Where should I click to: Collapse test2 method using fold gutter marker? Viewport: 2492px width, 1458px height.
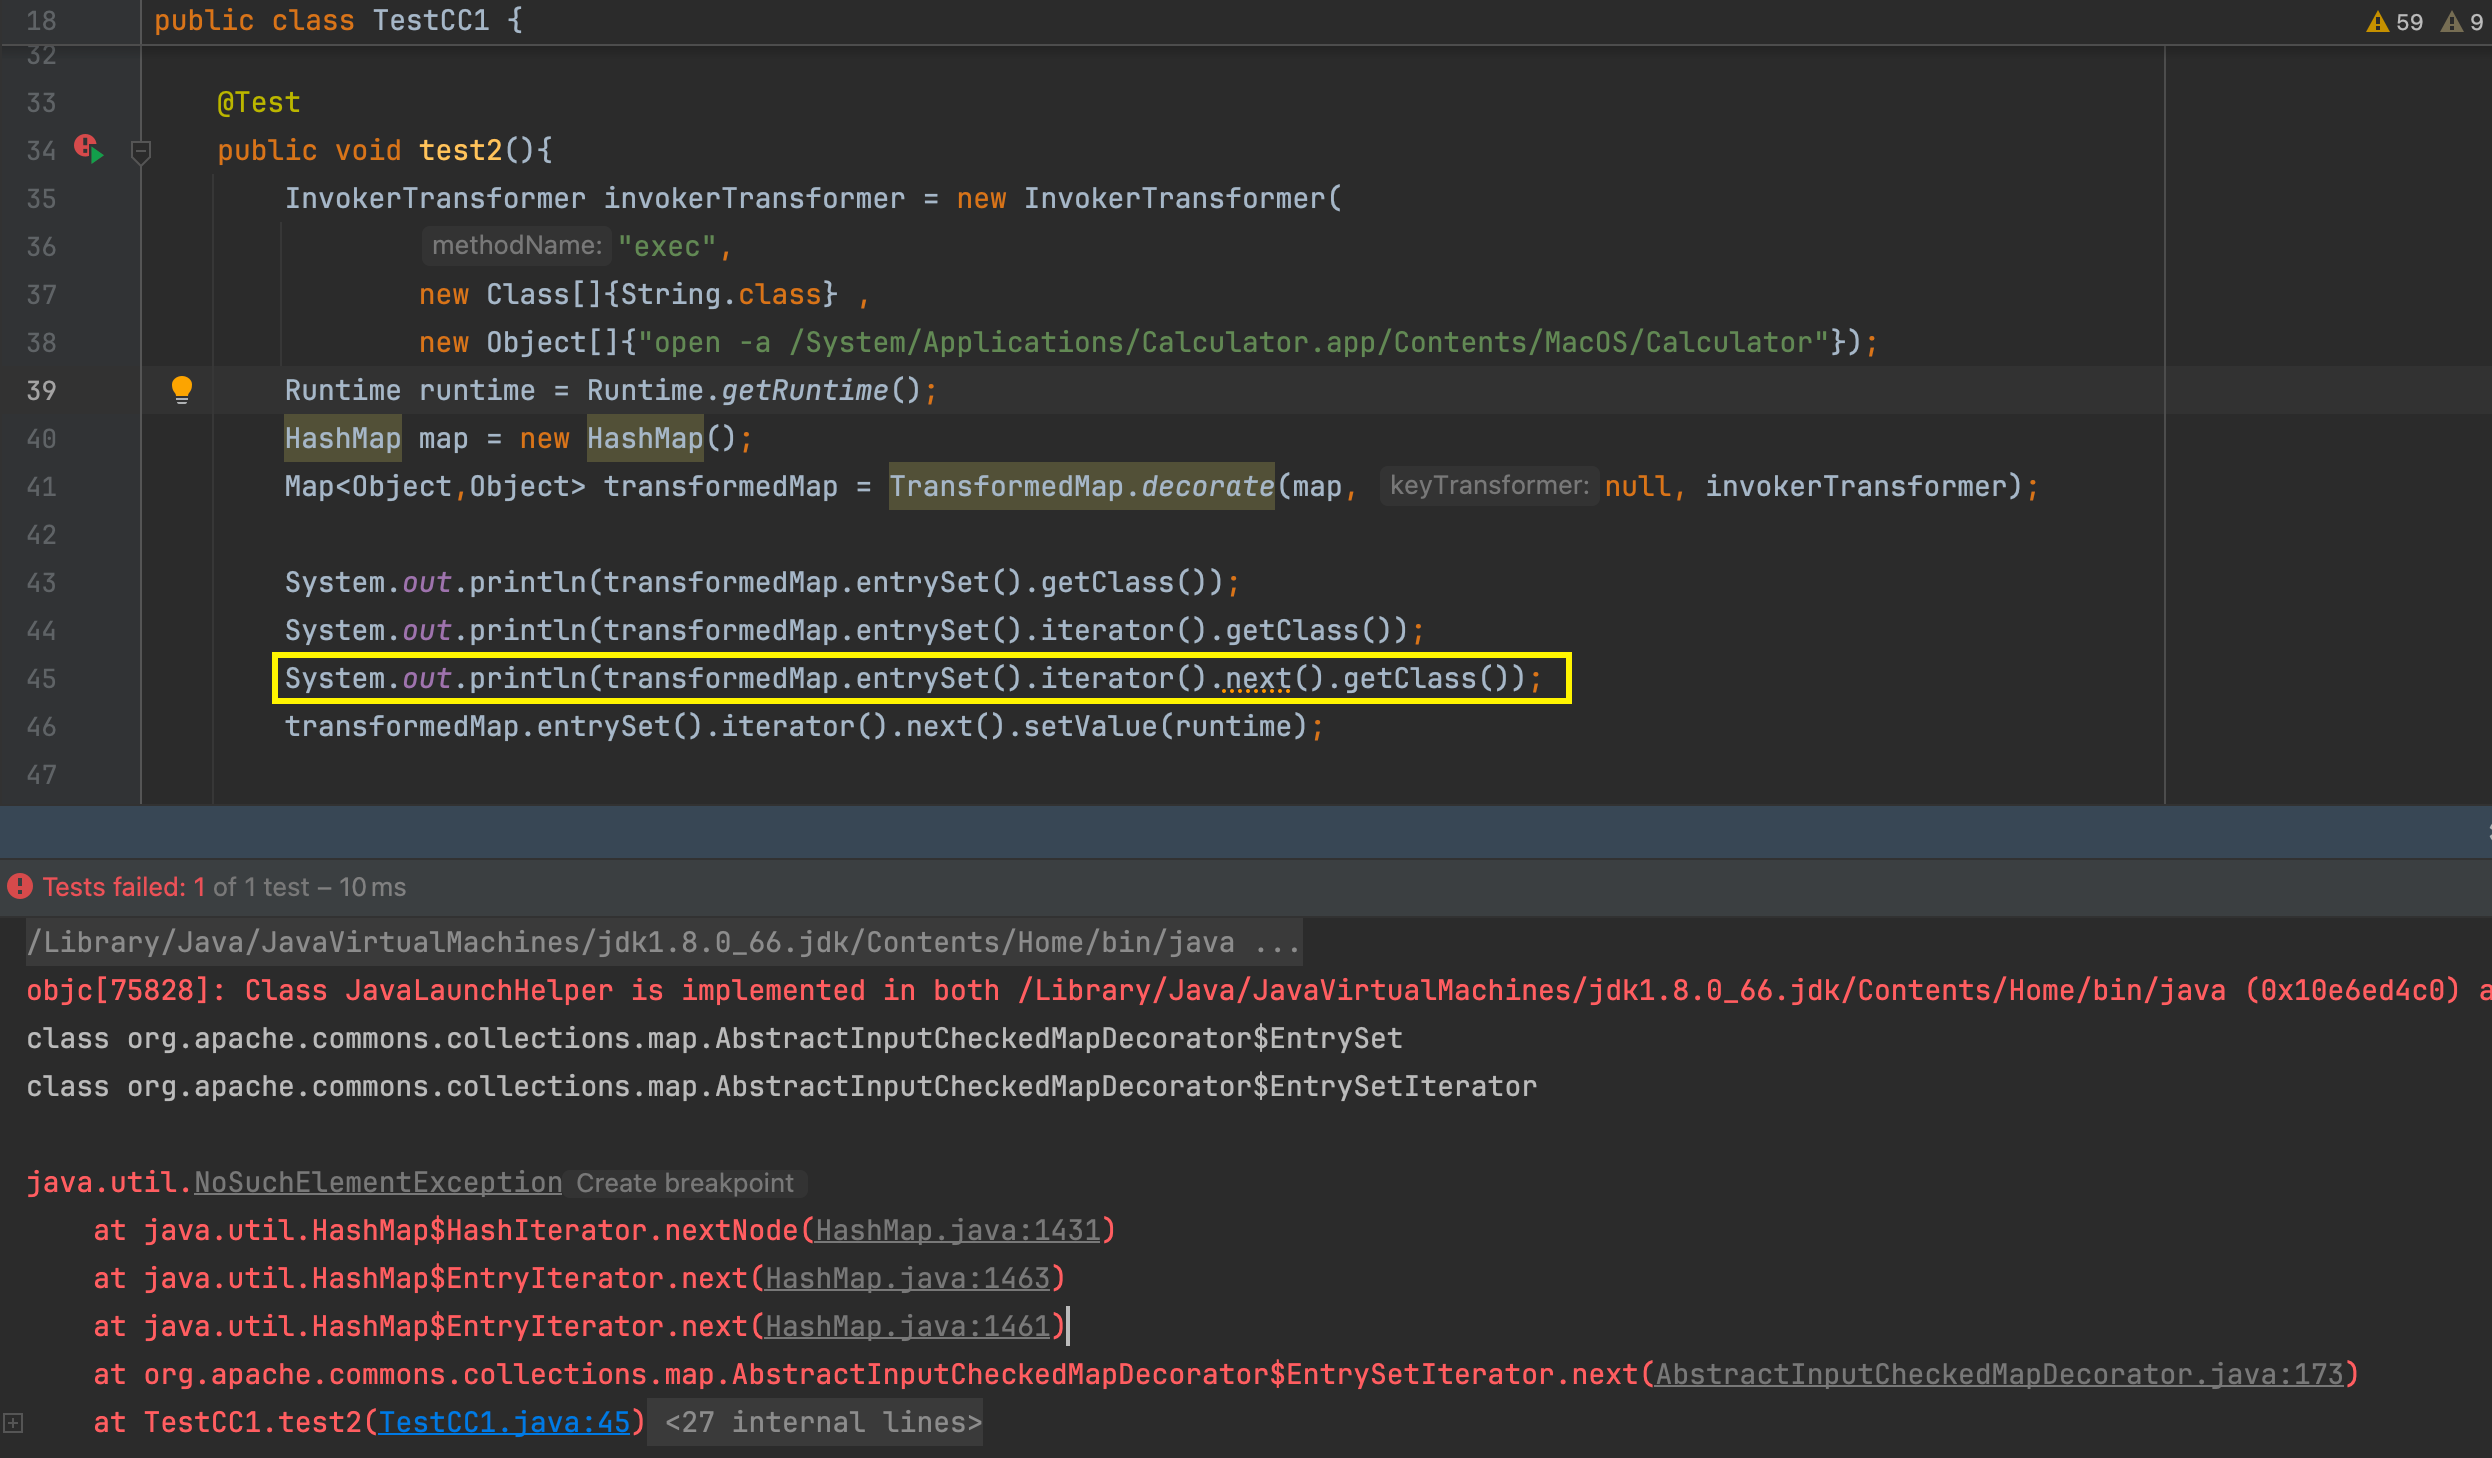coord(141,152)
